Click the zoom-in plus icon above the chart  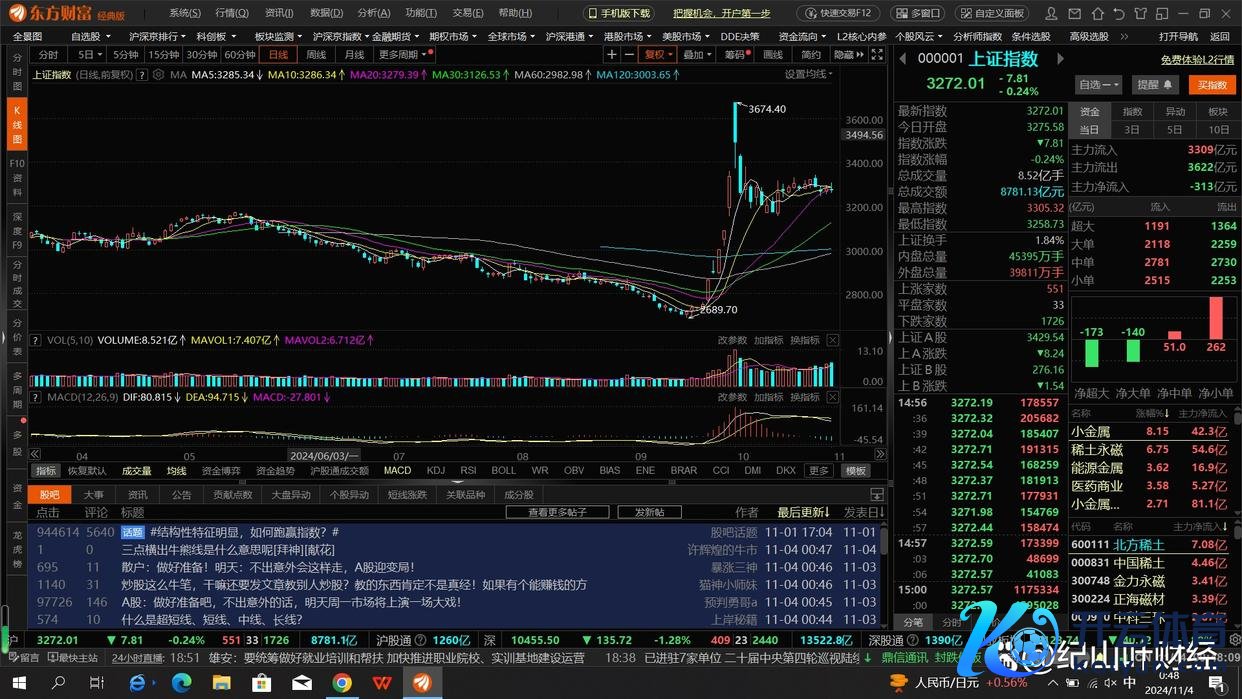point(612,55)
